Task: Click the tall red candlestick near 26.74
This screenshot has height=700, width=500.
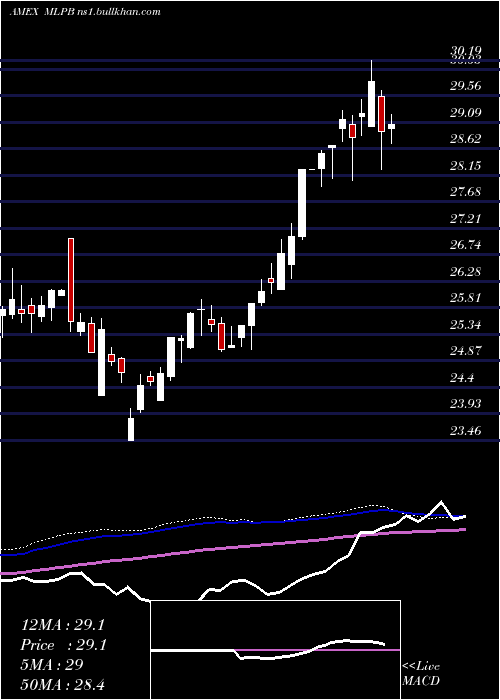Action: (71, 280)
